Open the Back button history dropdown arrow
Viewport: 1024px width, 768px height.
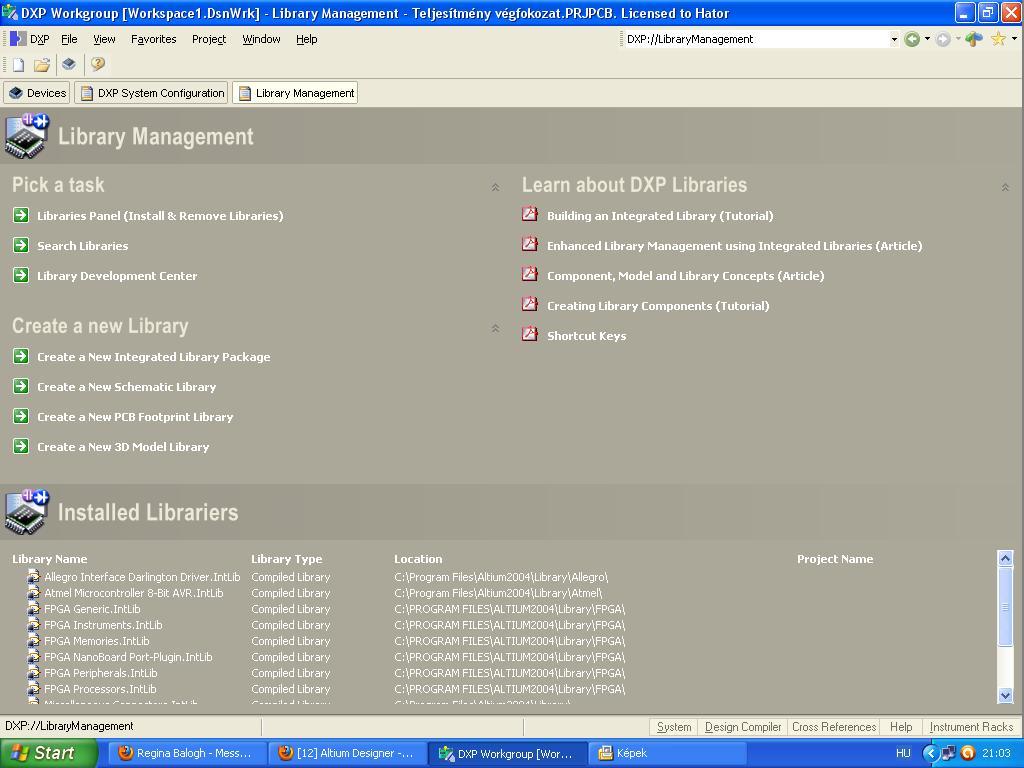pyautogui.click(x=927, y=39)
